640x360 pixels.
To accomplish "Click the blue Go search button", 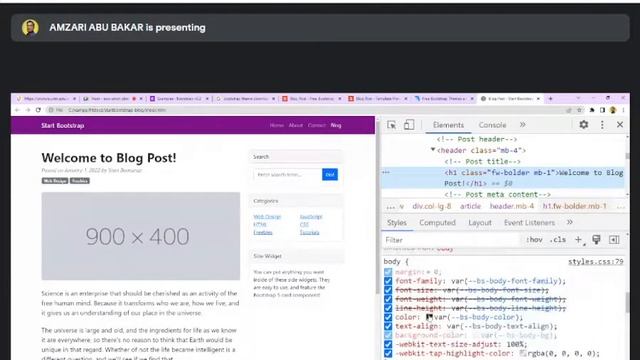I will click(330, 174).
